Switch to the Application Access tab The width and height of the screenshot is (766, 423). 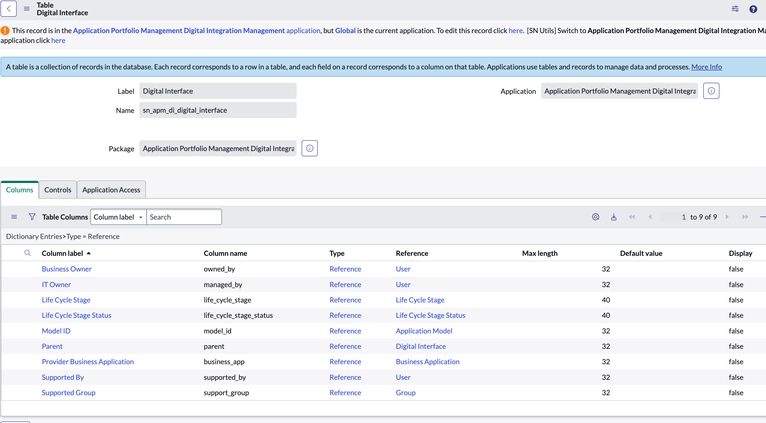pyautogui.click(x=111, y=190)
